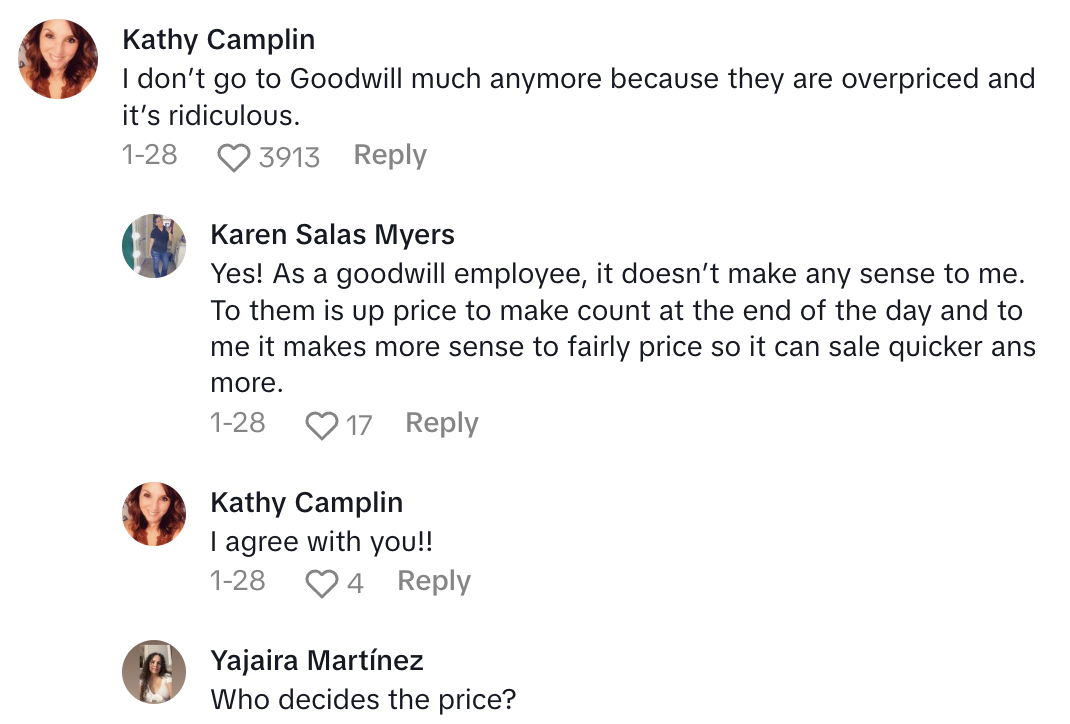Click the Kathy Camplin name on the top comment
1070x724 pixels.
[x=218, y=39]
